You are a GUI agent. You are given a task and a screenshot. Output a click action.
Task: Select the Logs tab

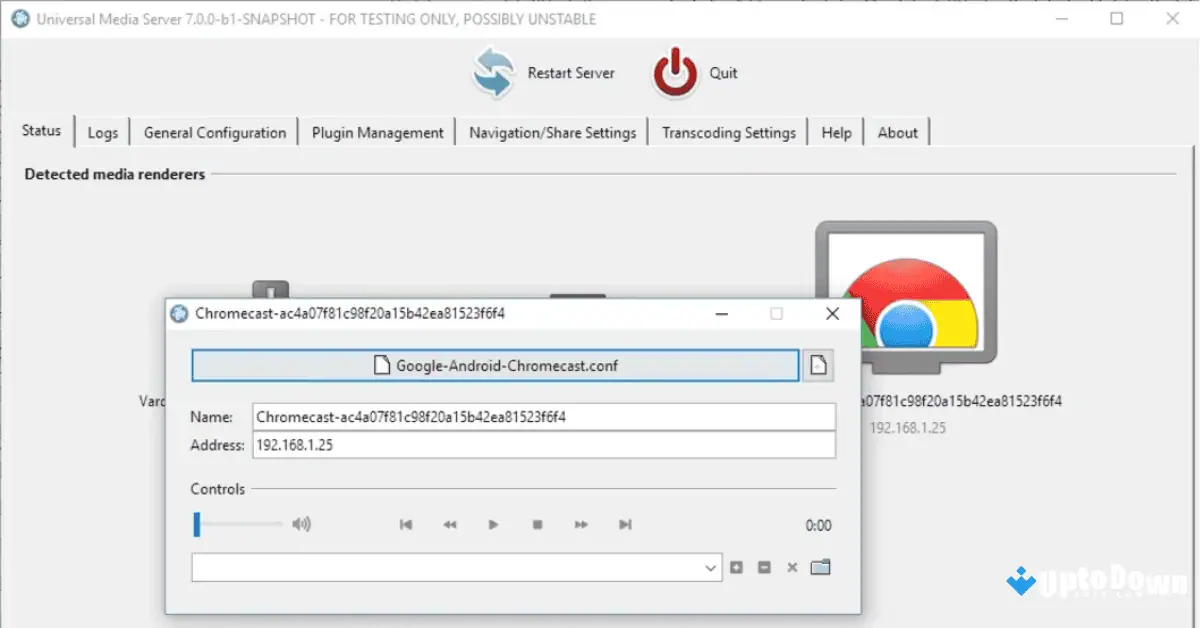pos(103,131)
